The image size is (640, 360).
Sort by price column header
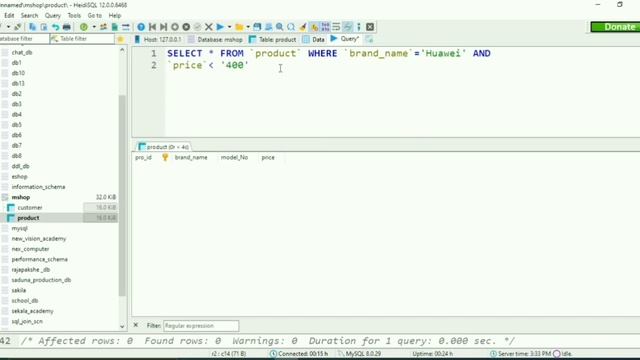pos(268,158)
